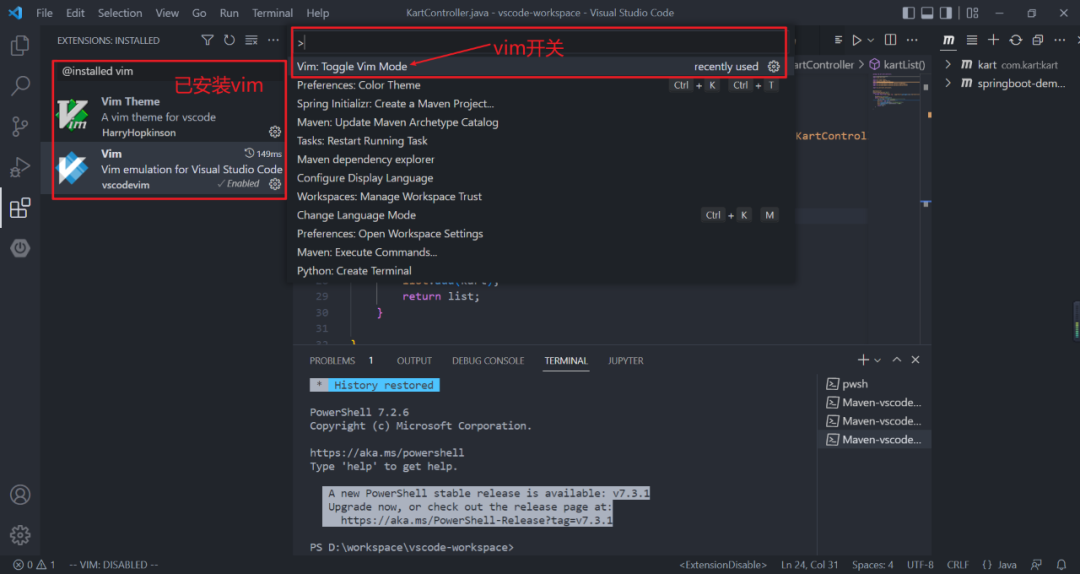Configure keybinding for Toggle Vim Mode
The height and width of the screenshot is (574, 1080).
(x=773, y=66)
